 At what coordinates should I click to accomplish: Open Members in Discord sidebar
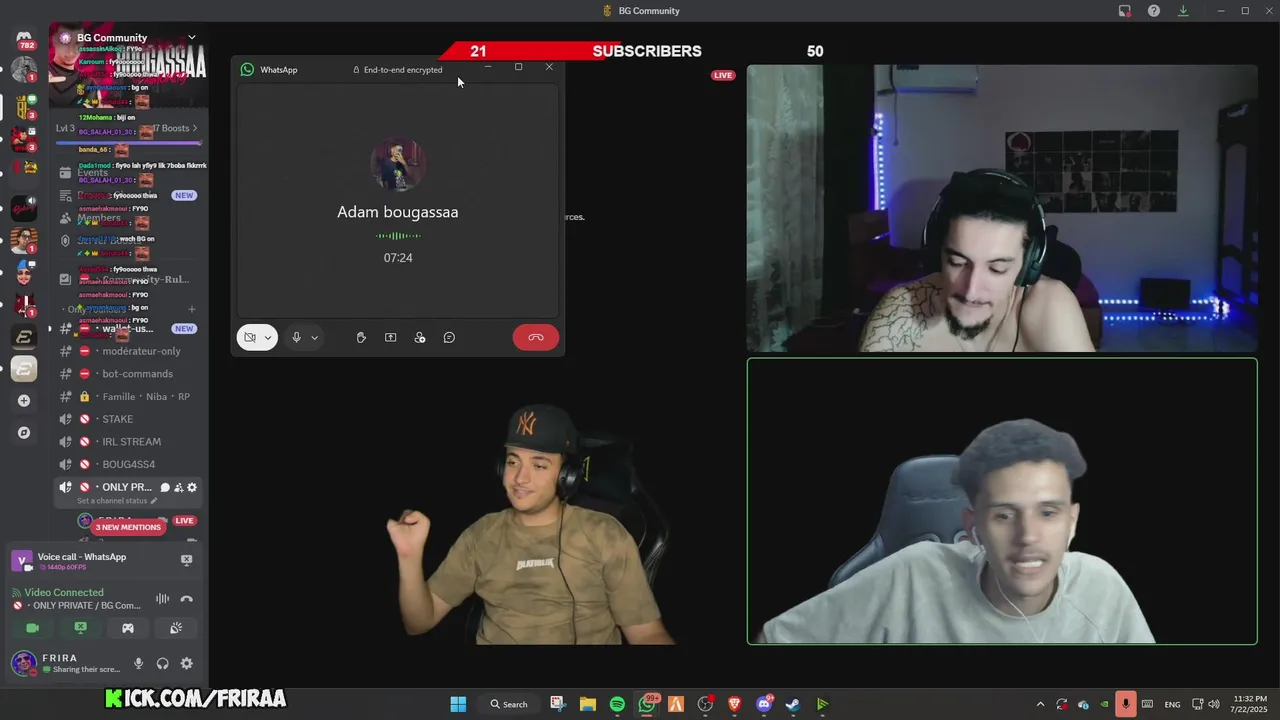pos(99,218)
